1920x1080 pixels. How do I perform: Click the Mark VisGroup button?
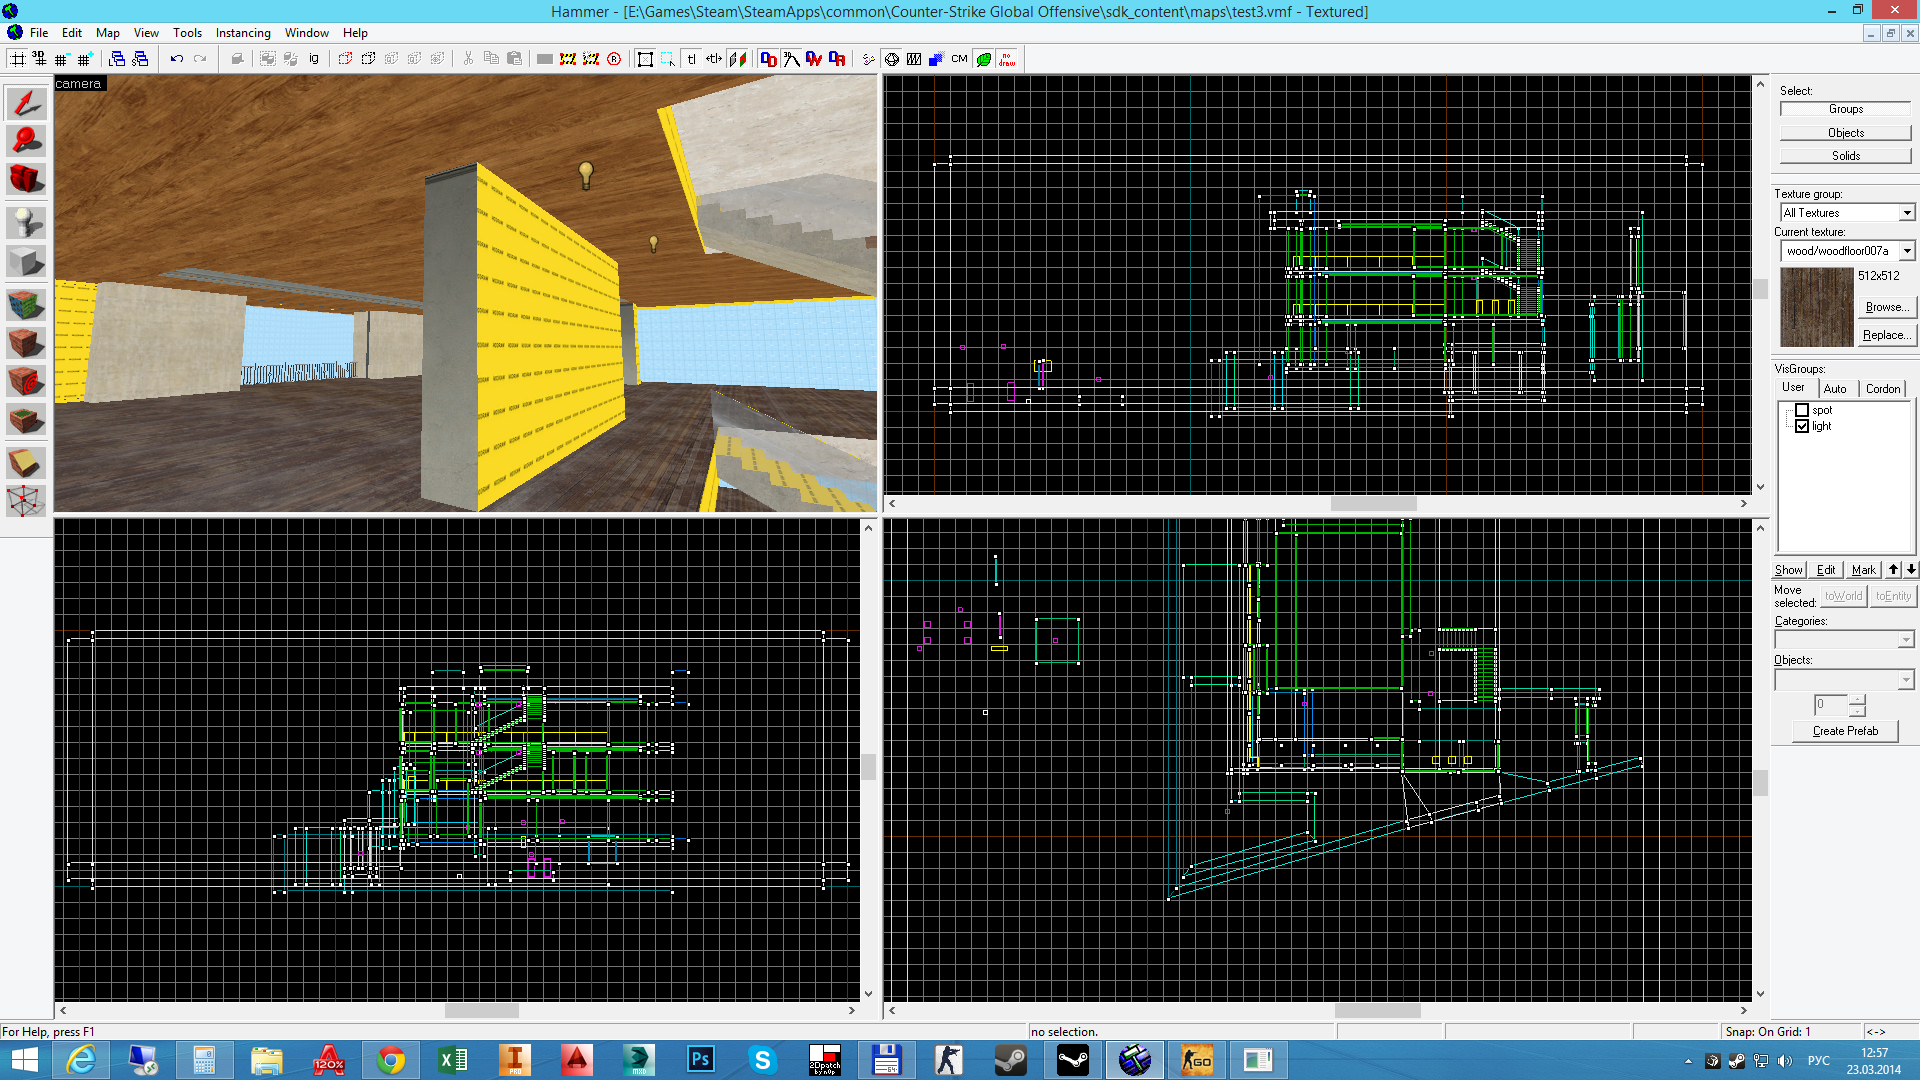(x=1863, y=570)
